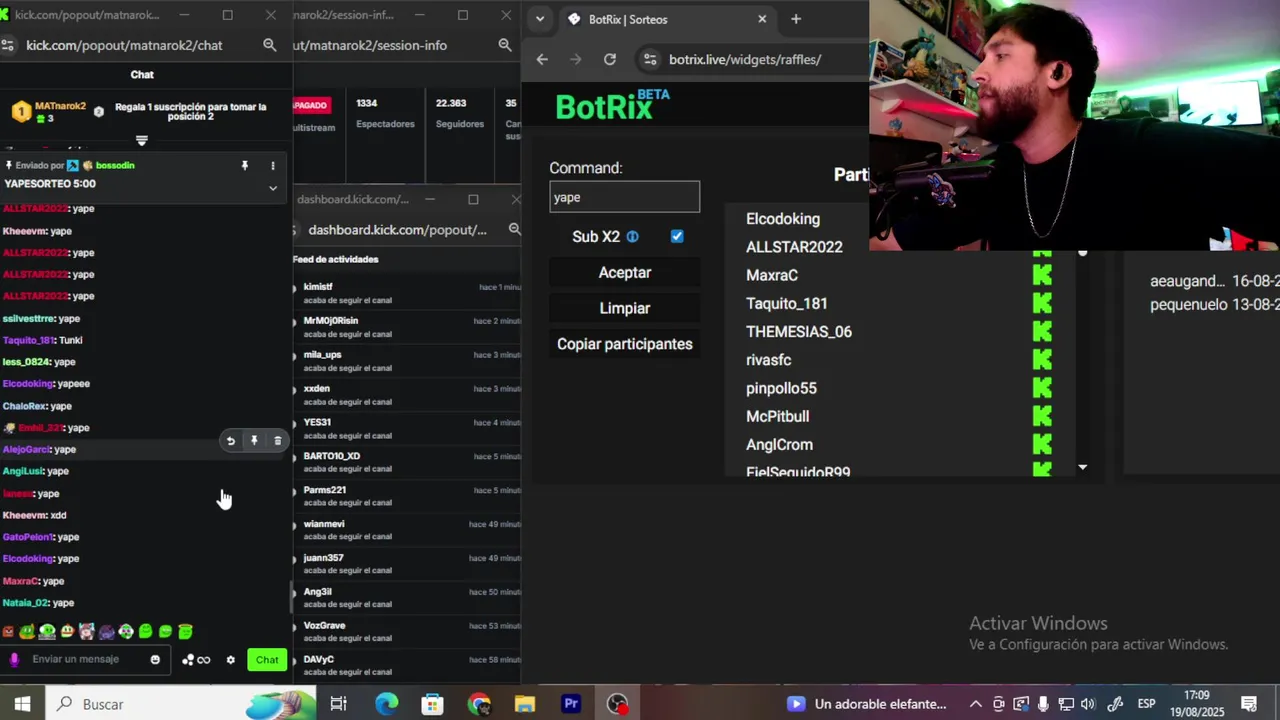This screenshot has width=1280, height=720.
Task: Click the search icon in the session-info window address bar
Action: tap(505, 45)
